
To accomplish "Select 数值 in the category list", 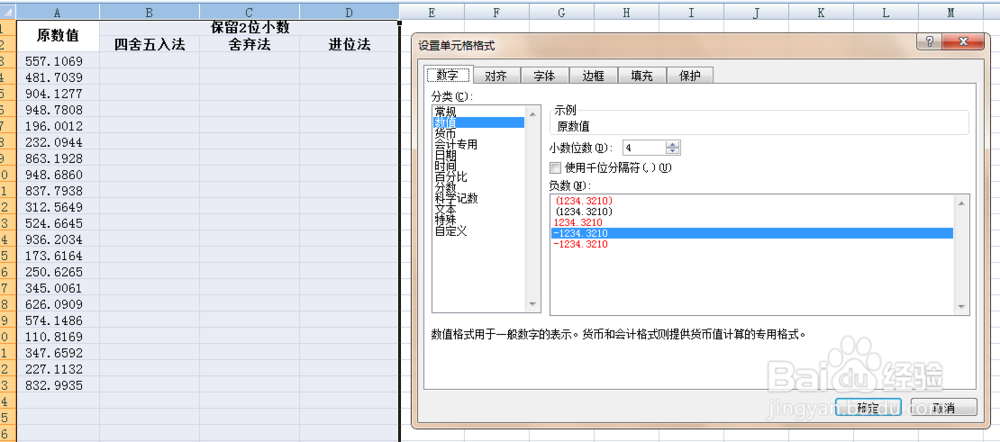I will (x=478, y=122).
